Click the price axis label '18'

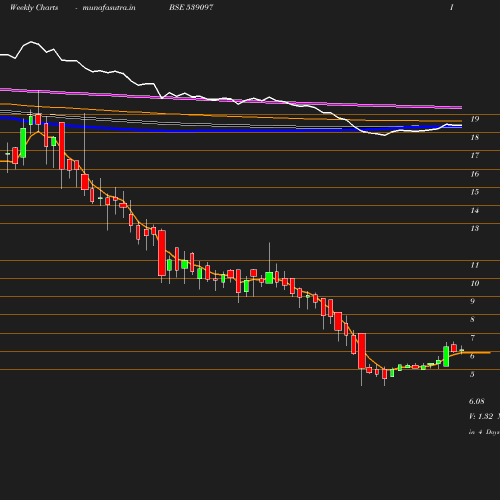click(x=475, y=137)
